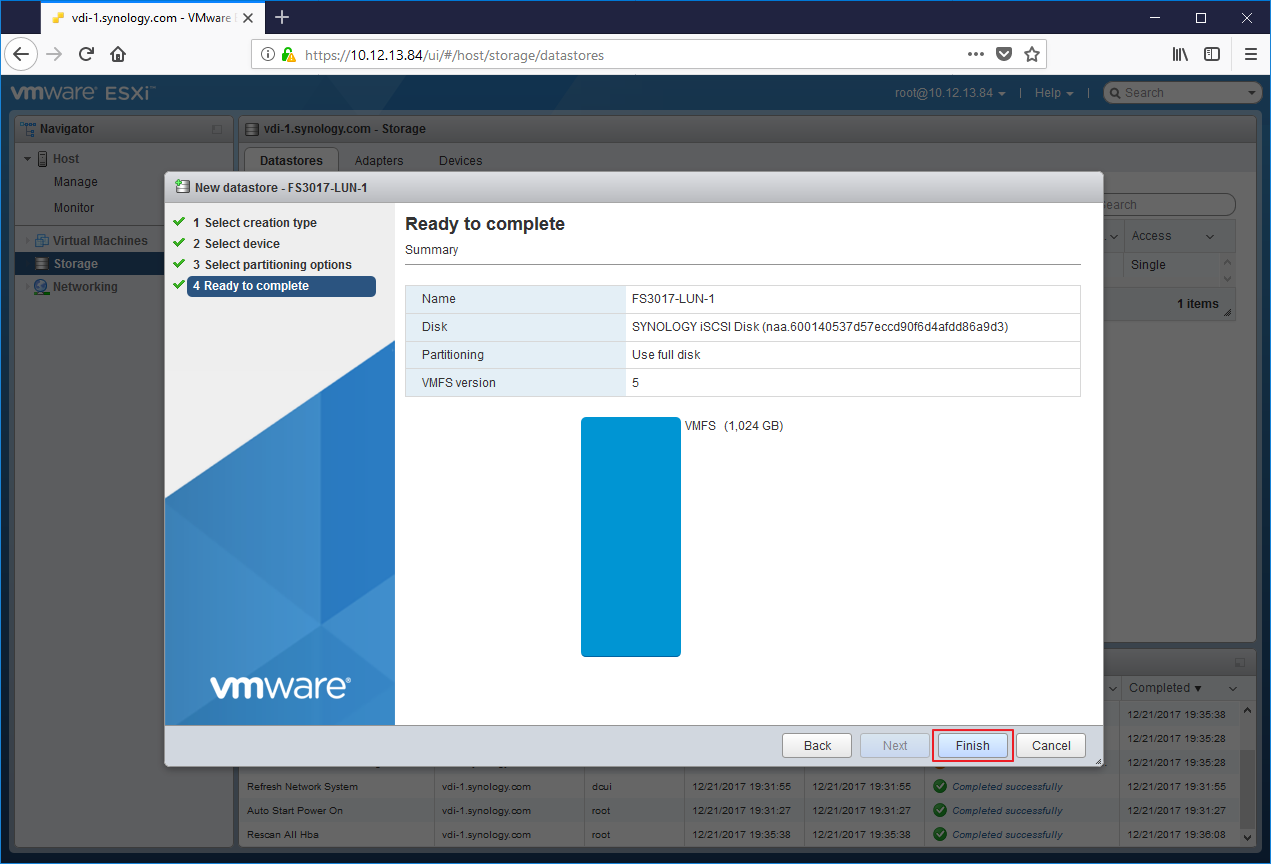Click the New datastore dialog icon
The width and height of the screenshot is (1271, 864).
[182, 187]
